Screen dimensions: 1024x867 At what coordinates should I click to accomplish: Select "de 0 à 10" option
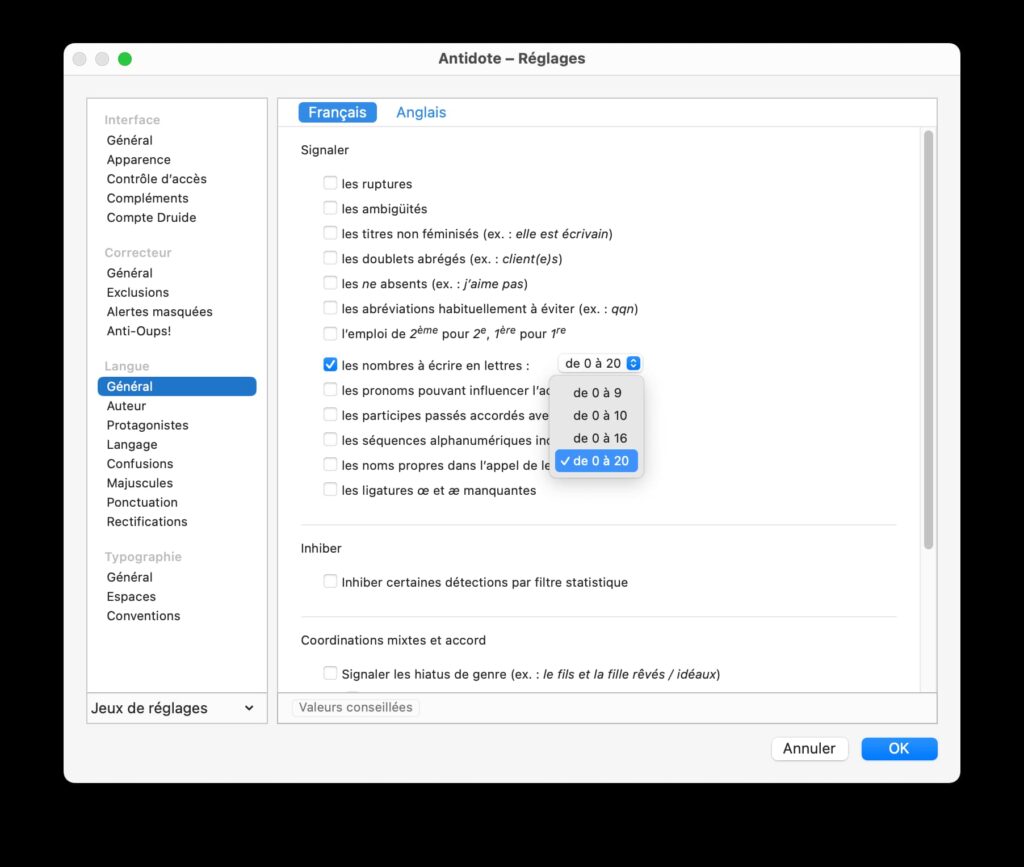pyautogui.click(x=599, y=416)
